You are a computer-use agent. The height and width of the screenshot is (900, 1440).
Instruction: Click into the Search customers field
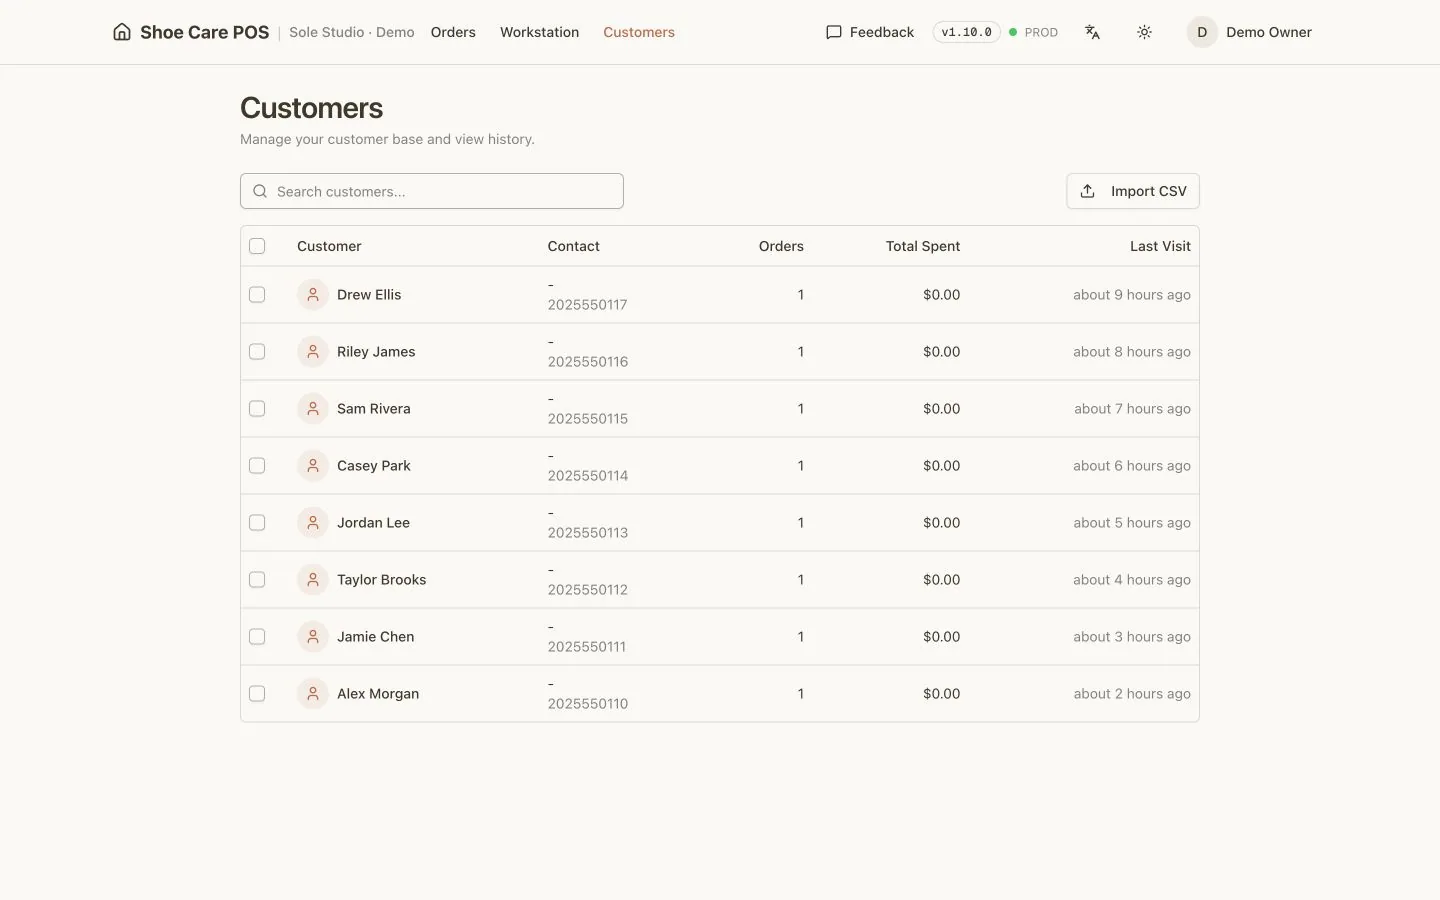432,191
